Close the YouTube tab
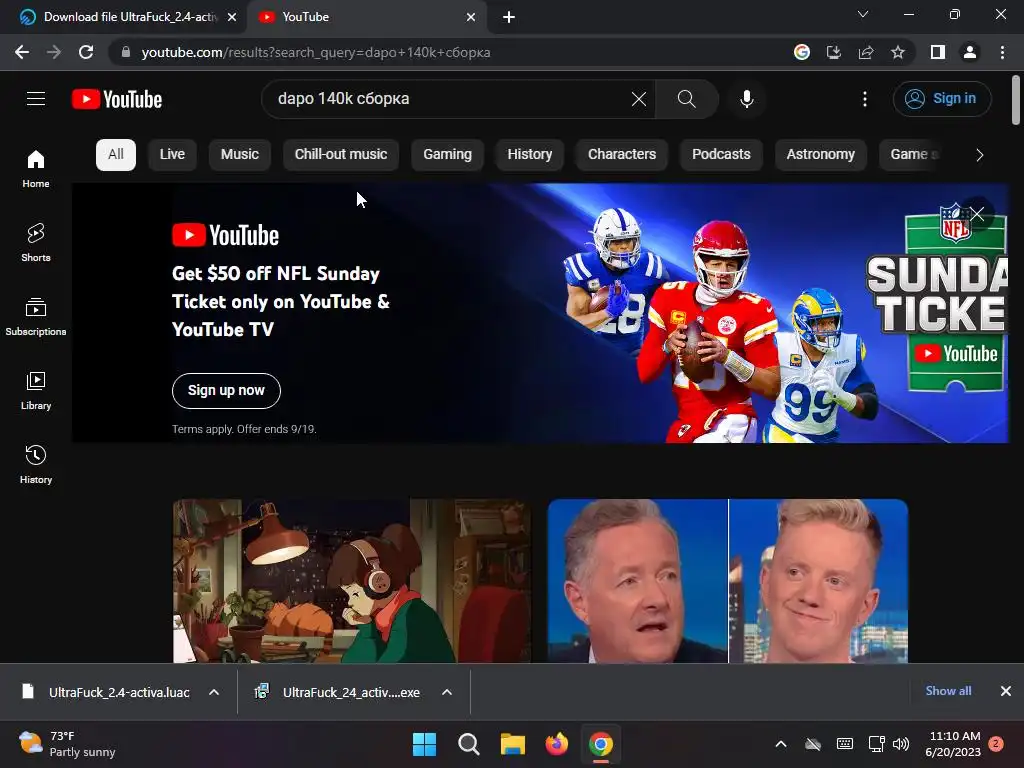 tap(471, 17)
